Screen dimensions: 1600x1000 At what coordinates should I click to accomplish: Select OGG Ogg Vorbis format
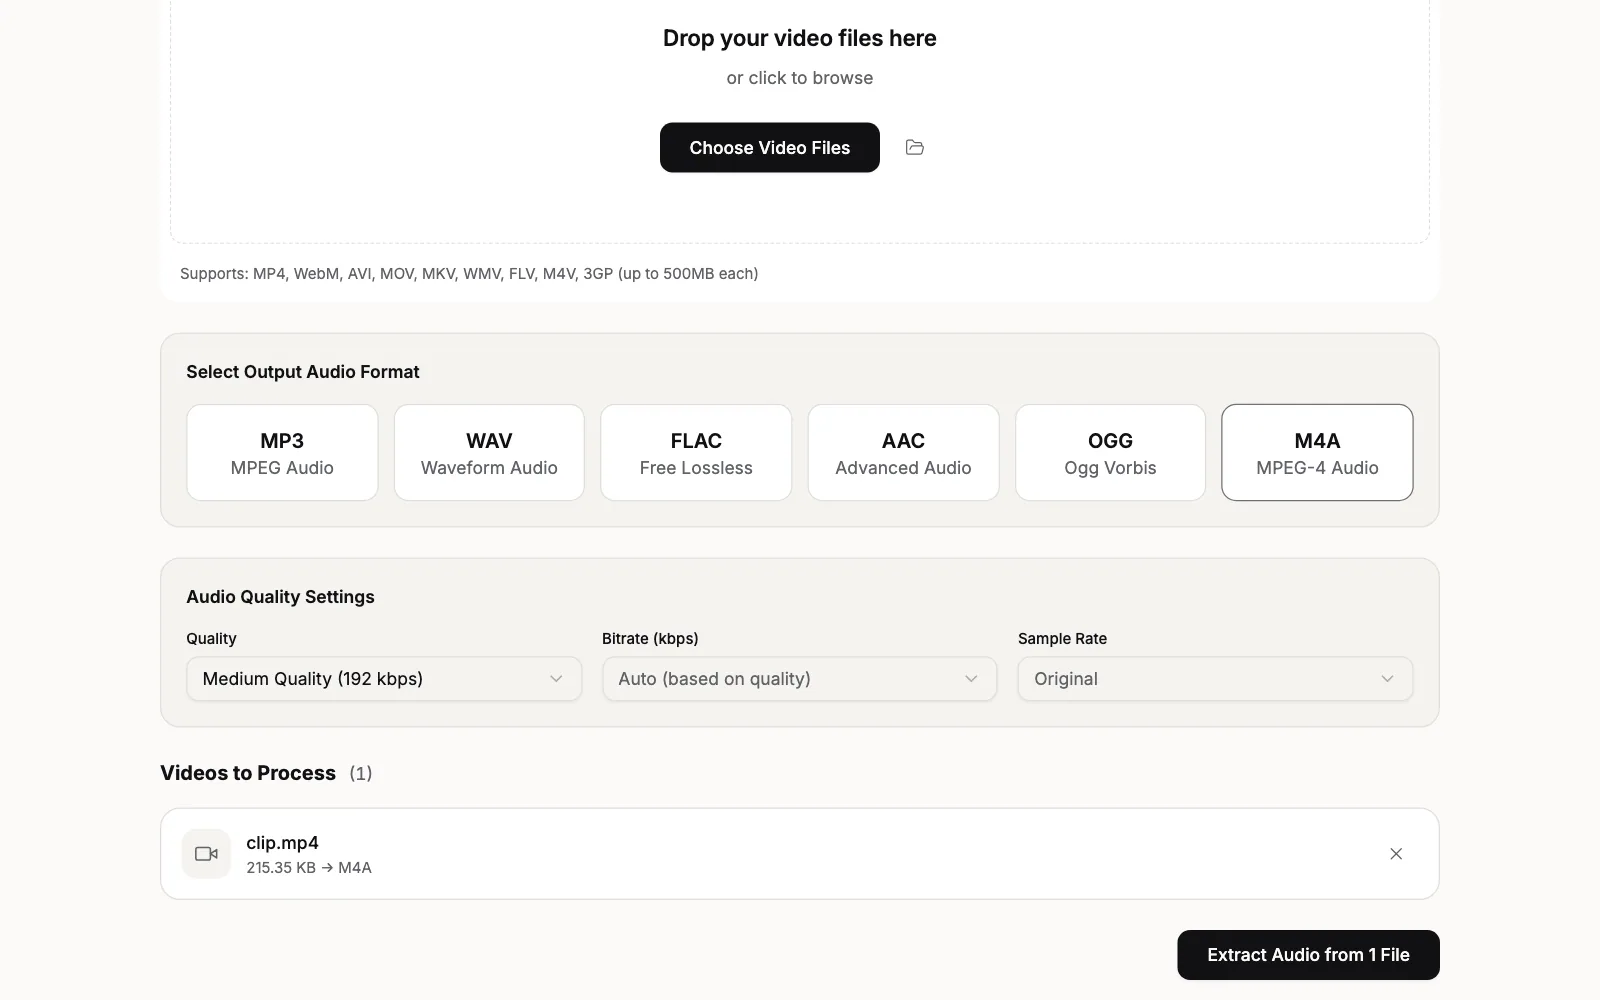[1110, 452]
